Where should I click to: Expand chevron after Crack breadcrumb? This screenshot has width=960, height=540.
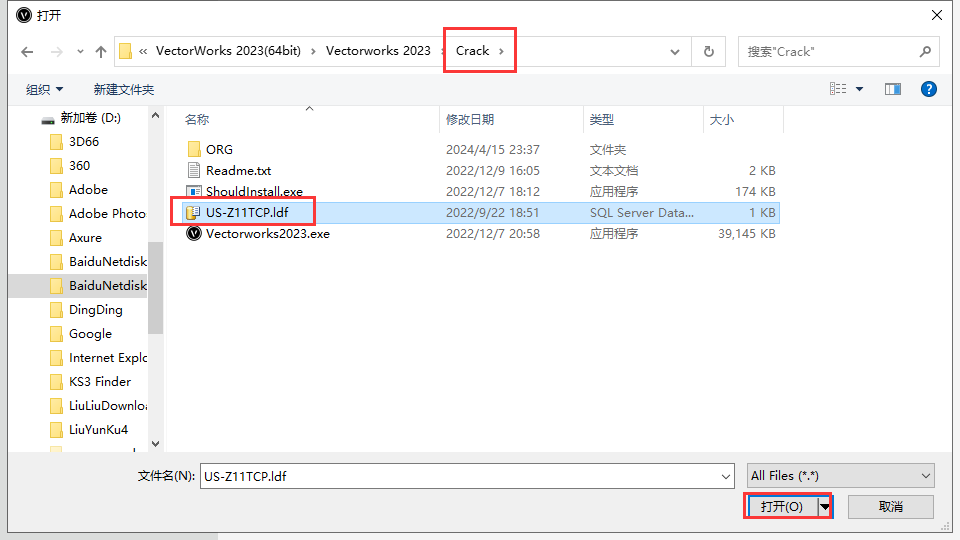(501, 51)
